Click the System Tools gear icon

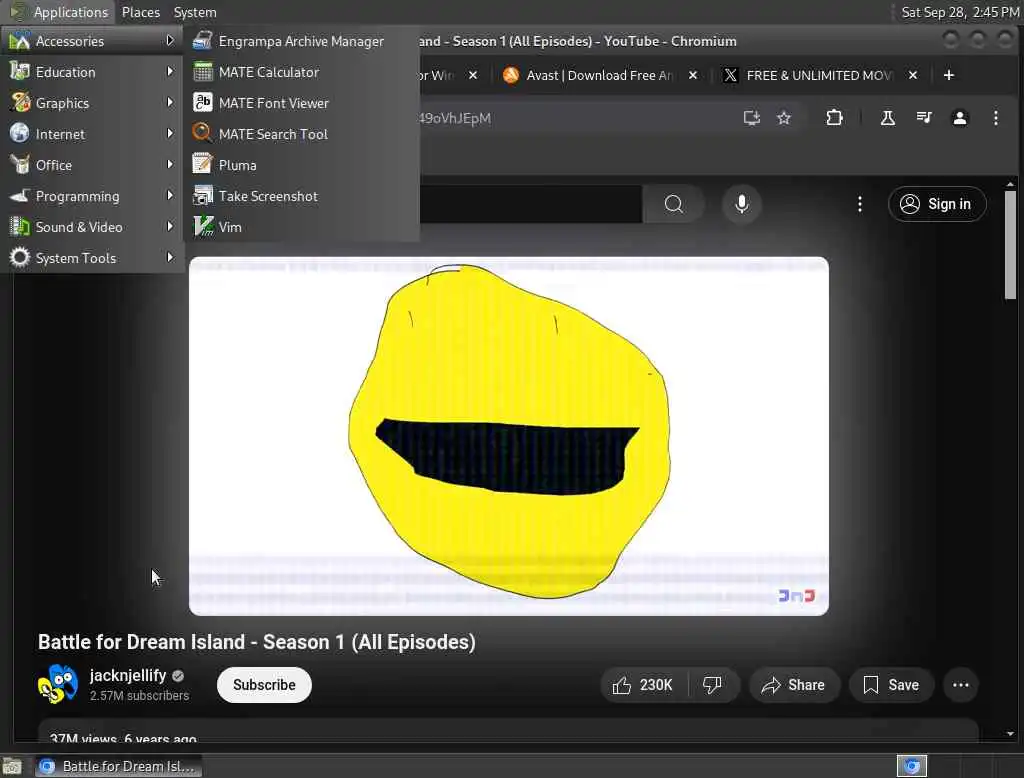(x=20, y=257)
